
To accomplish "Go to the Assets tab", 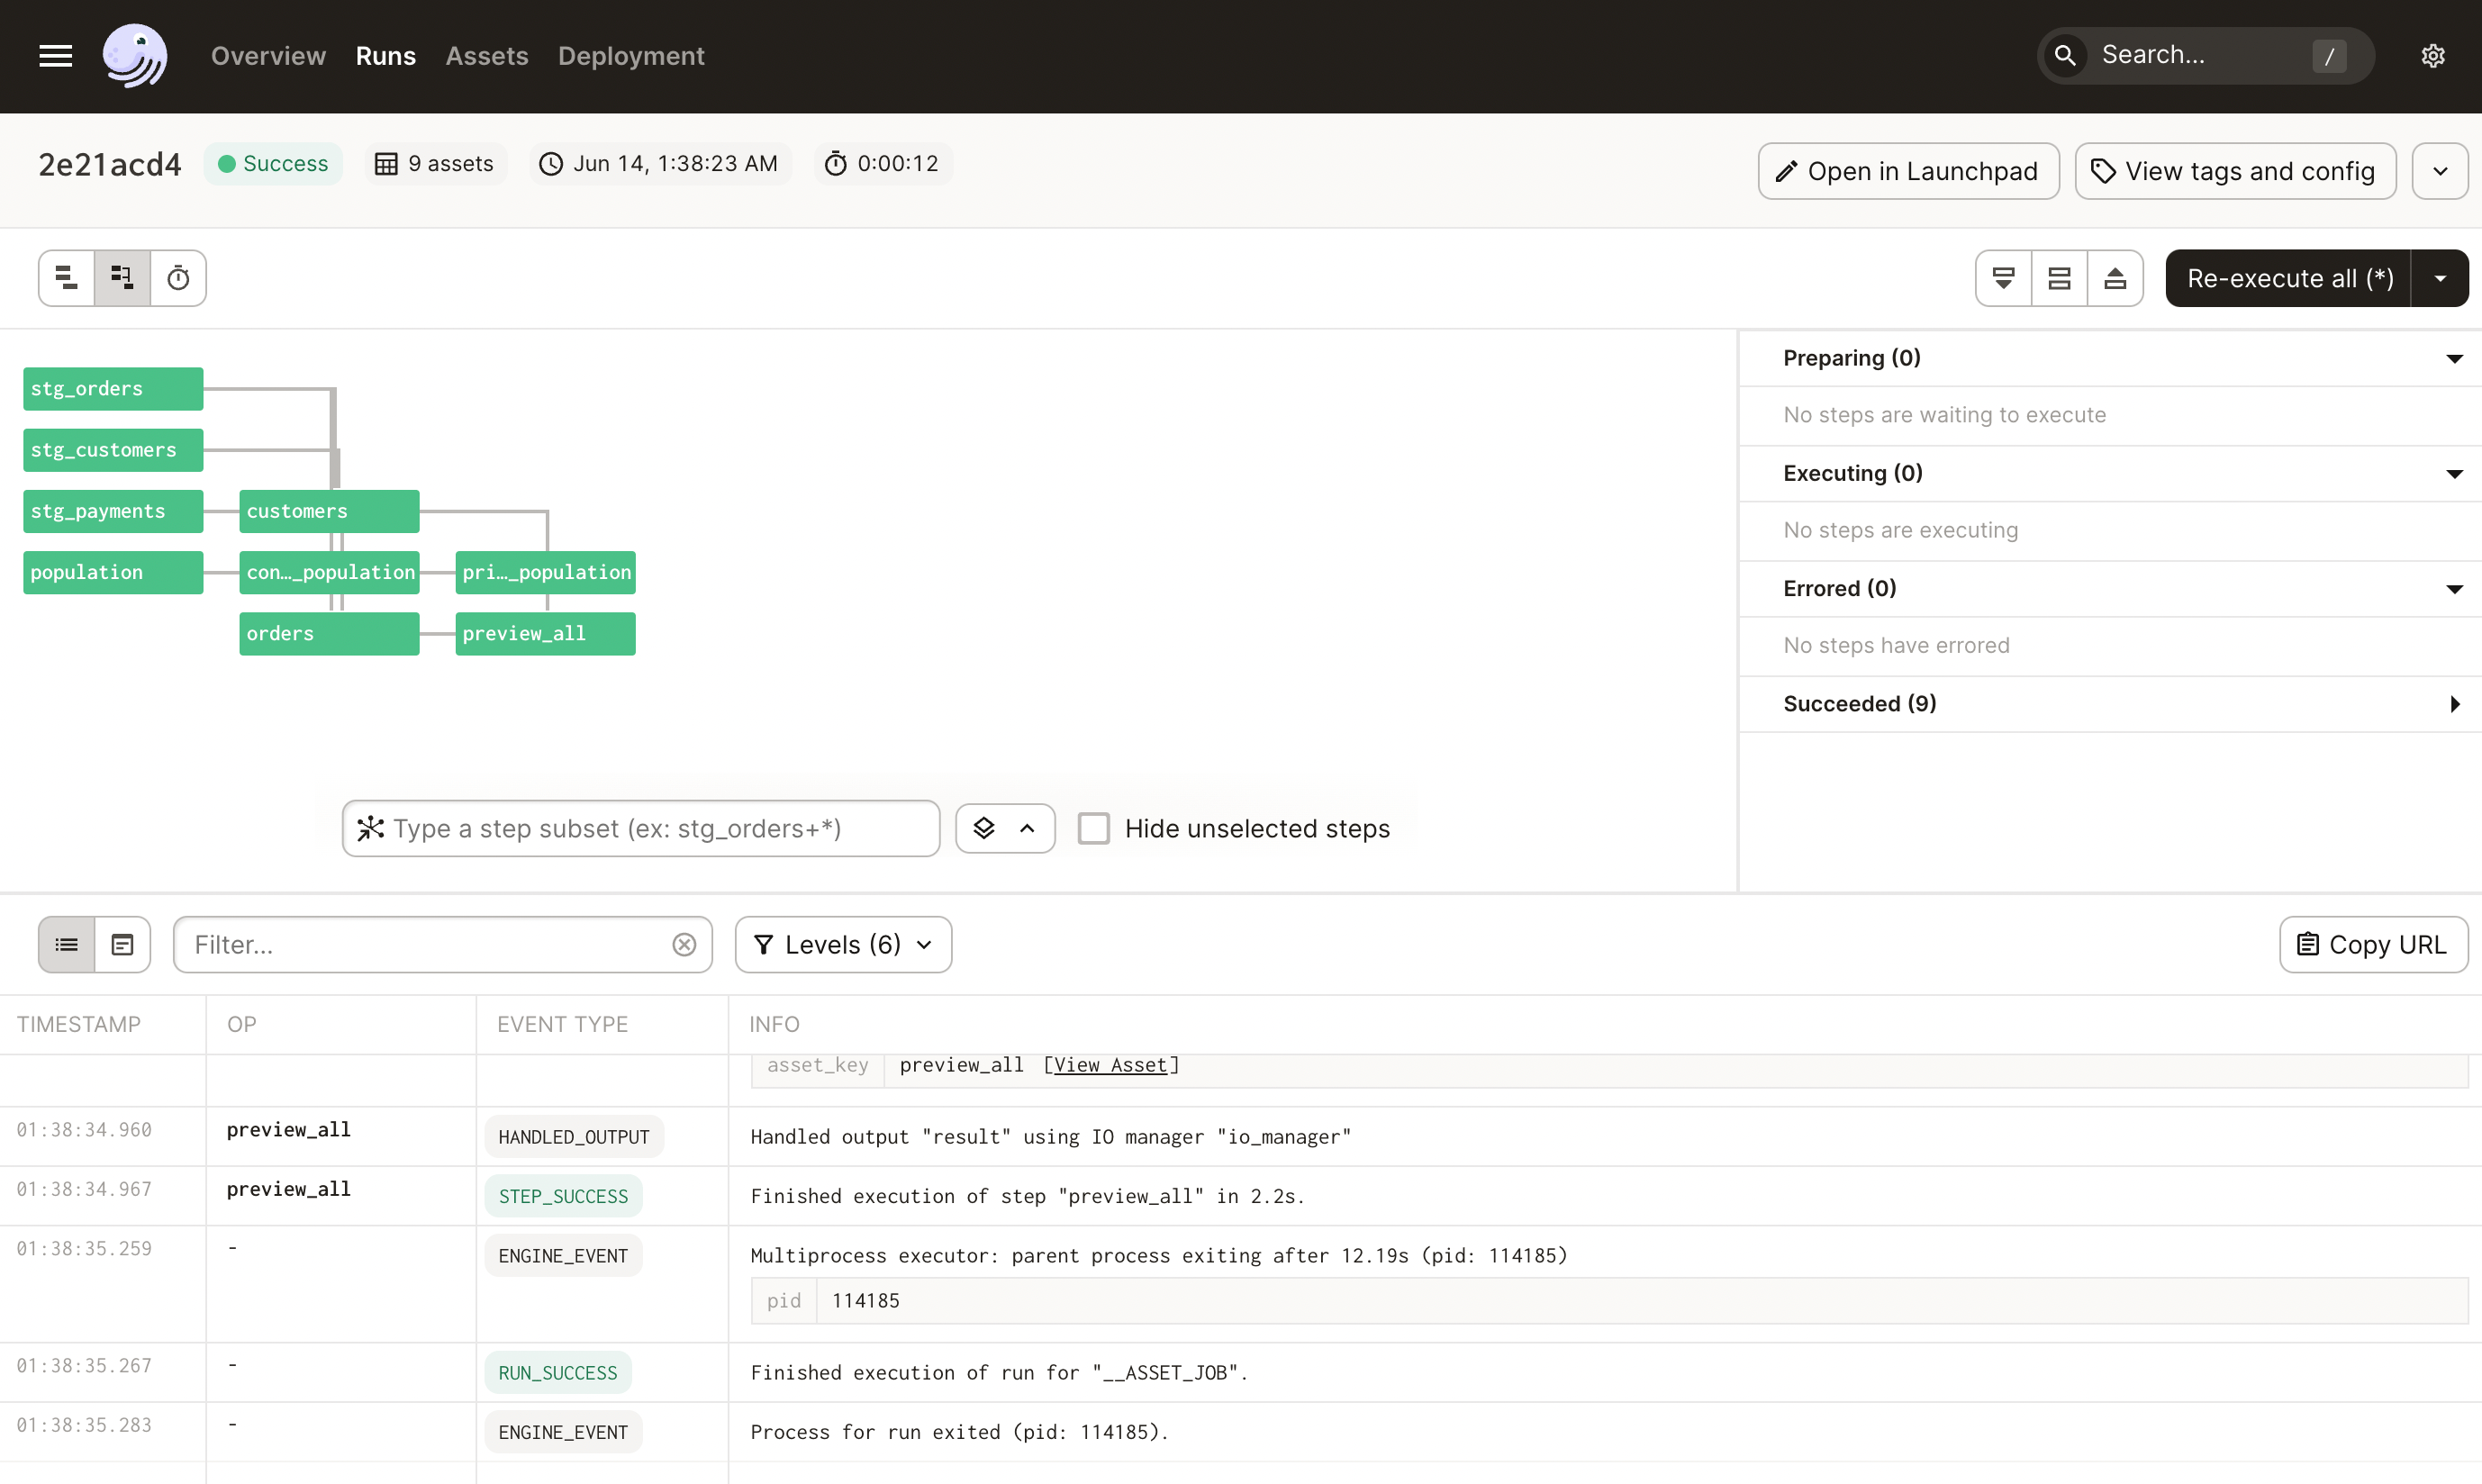I will click(x=487, y=56).
